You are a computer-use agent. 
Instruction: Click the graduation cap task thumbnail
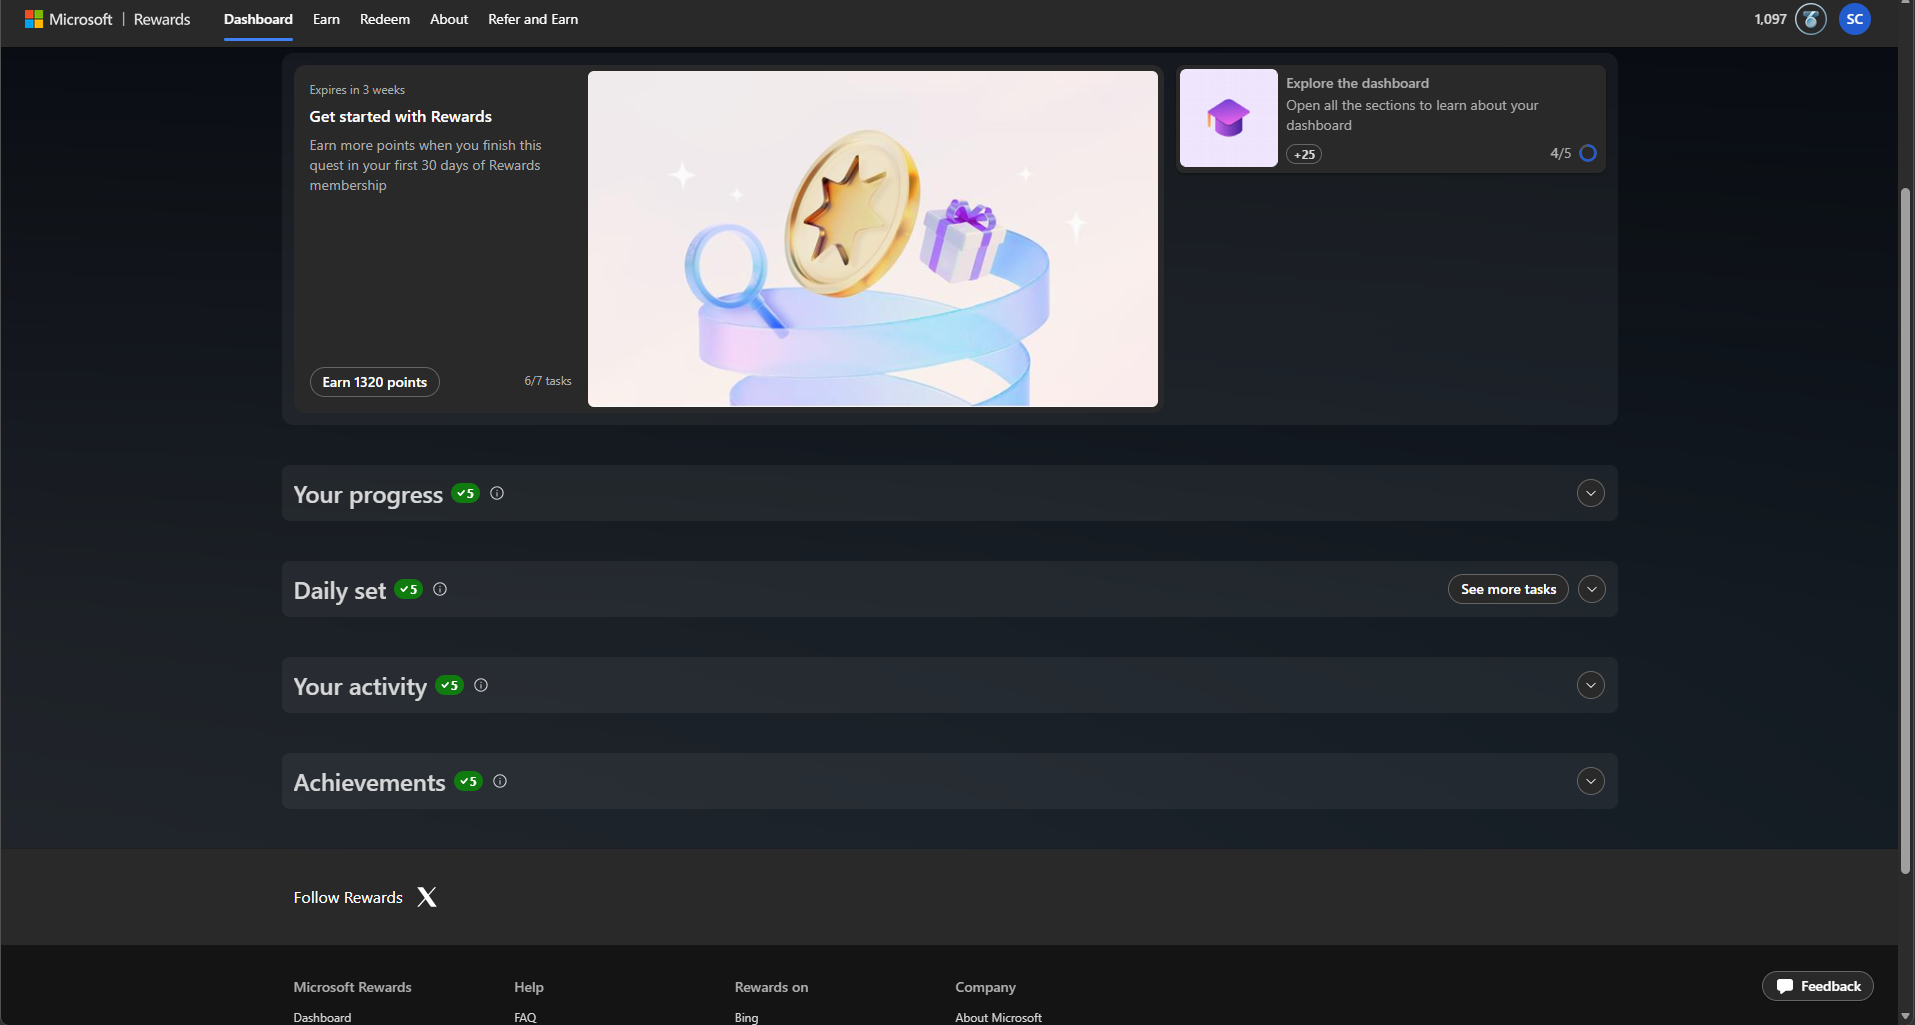coord(1228,118)
